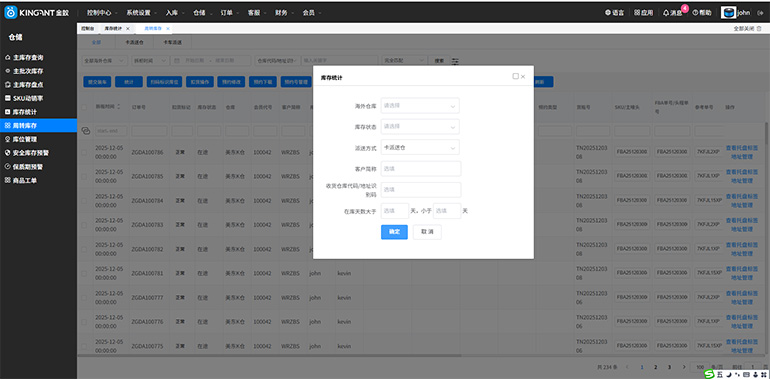Image resolution: width=770 pixels, height=380 pixels.
Task: Confirm the dialog with 确定
Action: [394, 232]
